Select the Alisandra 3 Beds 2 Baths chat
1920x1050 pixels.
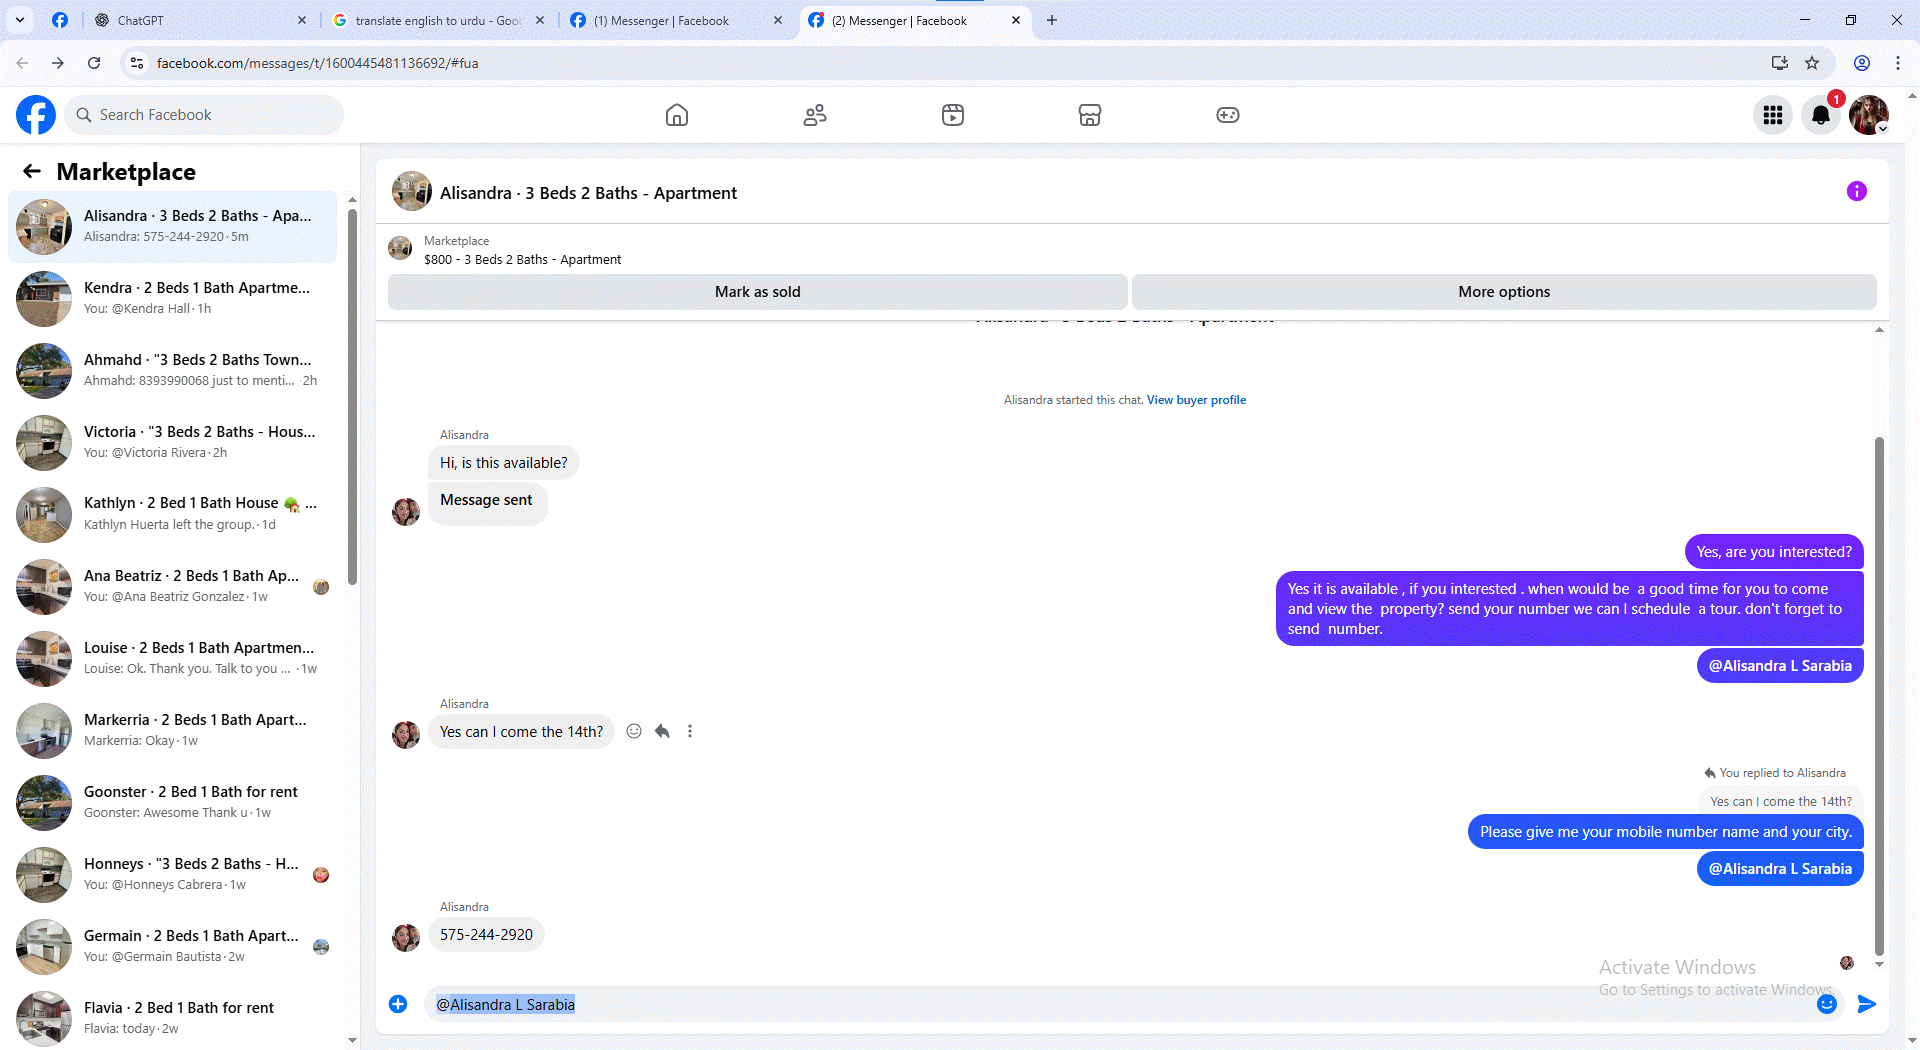pyautogui.click(x=172, y=226)
